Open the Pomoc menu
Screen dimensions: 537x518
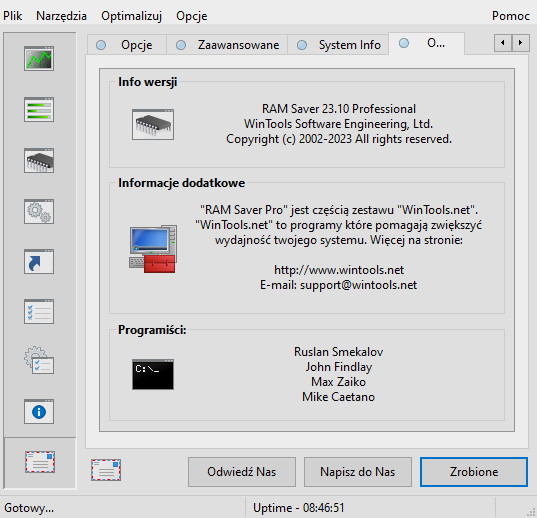511,16
